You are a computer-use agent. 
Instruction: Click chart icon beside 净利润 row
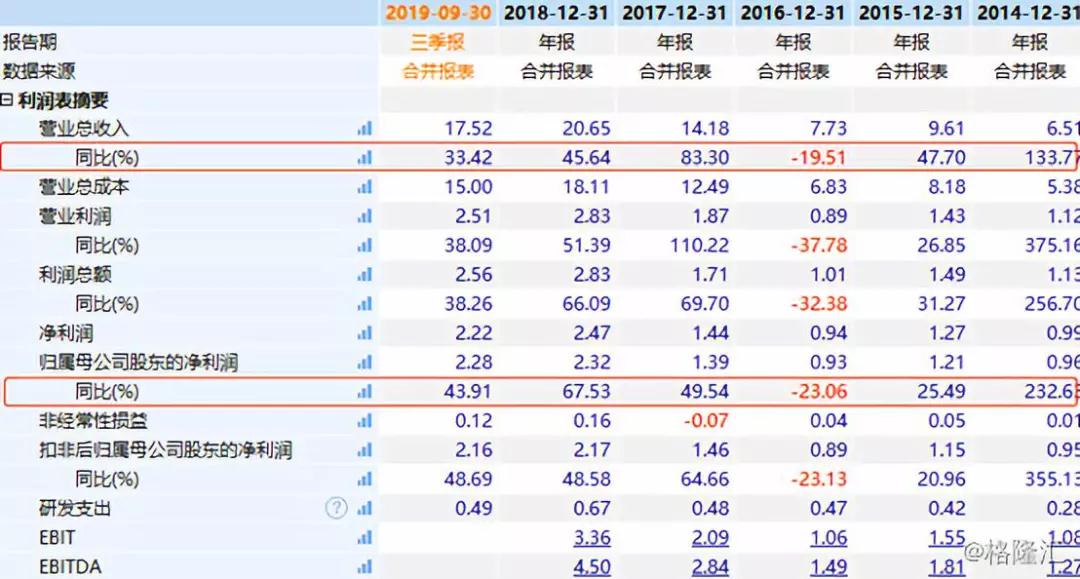(x=364, y=333)
